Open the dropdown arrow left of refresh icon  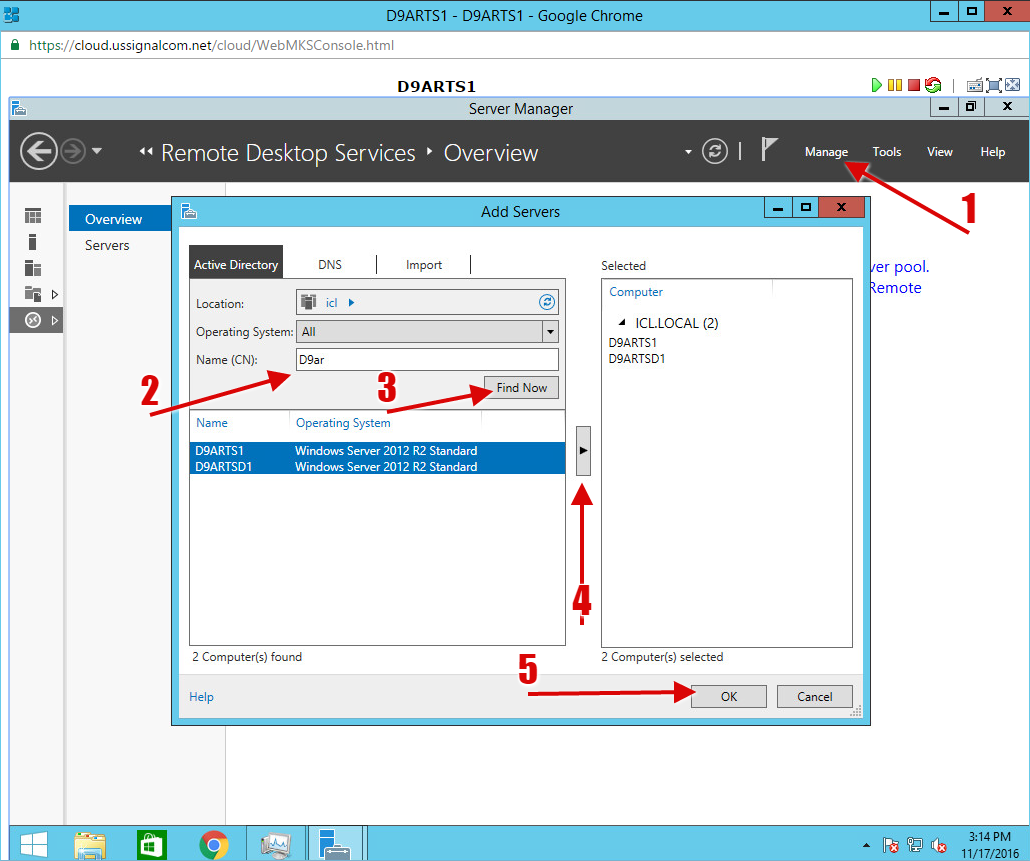pos(688,152)
